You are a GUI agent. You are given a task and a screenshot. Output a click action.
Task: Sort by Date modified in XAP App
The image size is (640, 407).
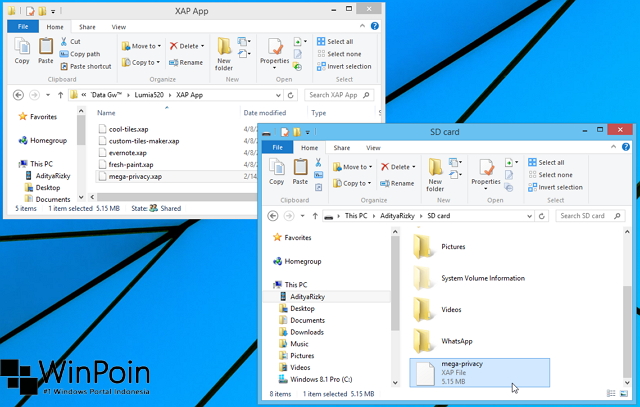(x=264, y=113)
